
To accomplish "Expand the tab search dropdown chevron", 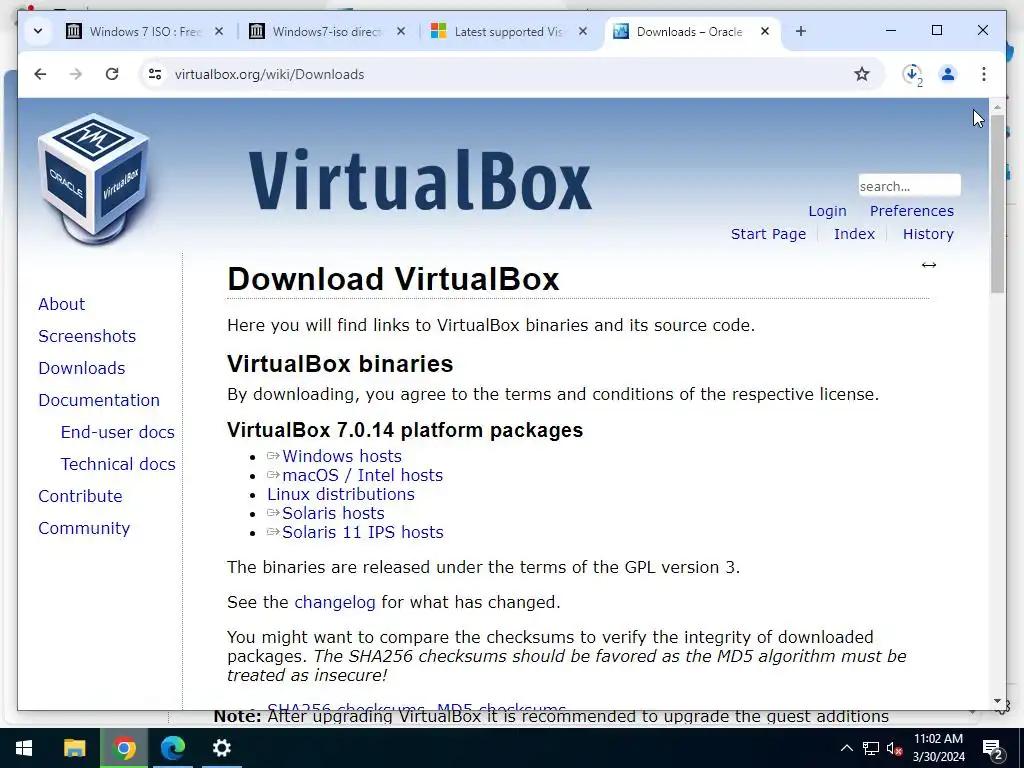I will click(38, 31).
